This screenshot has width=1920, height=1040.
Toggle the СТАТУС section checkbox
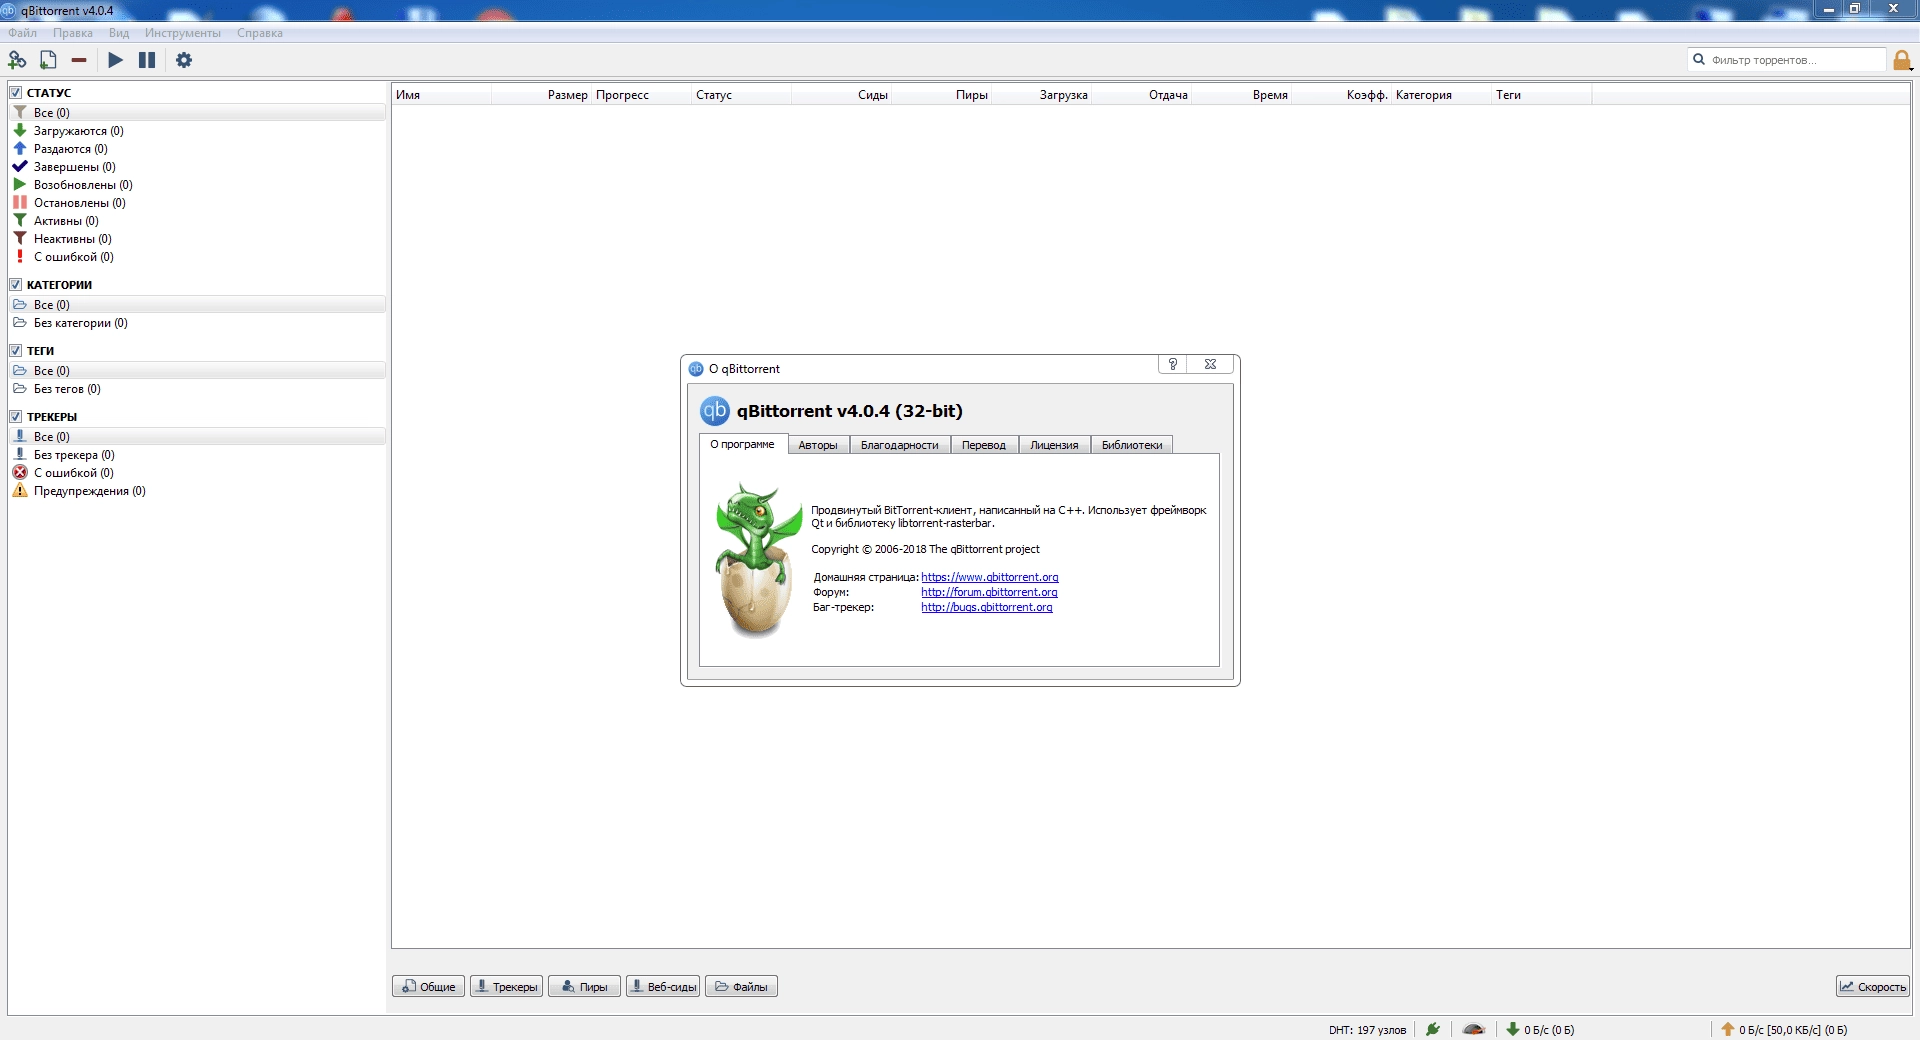[x=16, y=92]
